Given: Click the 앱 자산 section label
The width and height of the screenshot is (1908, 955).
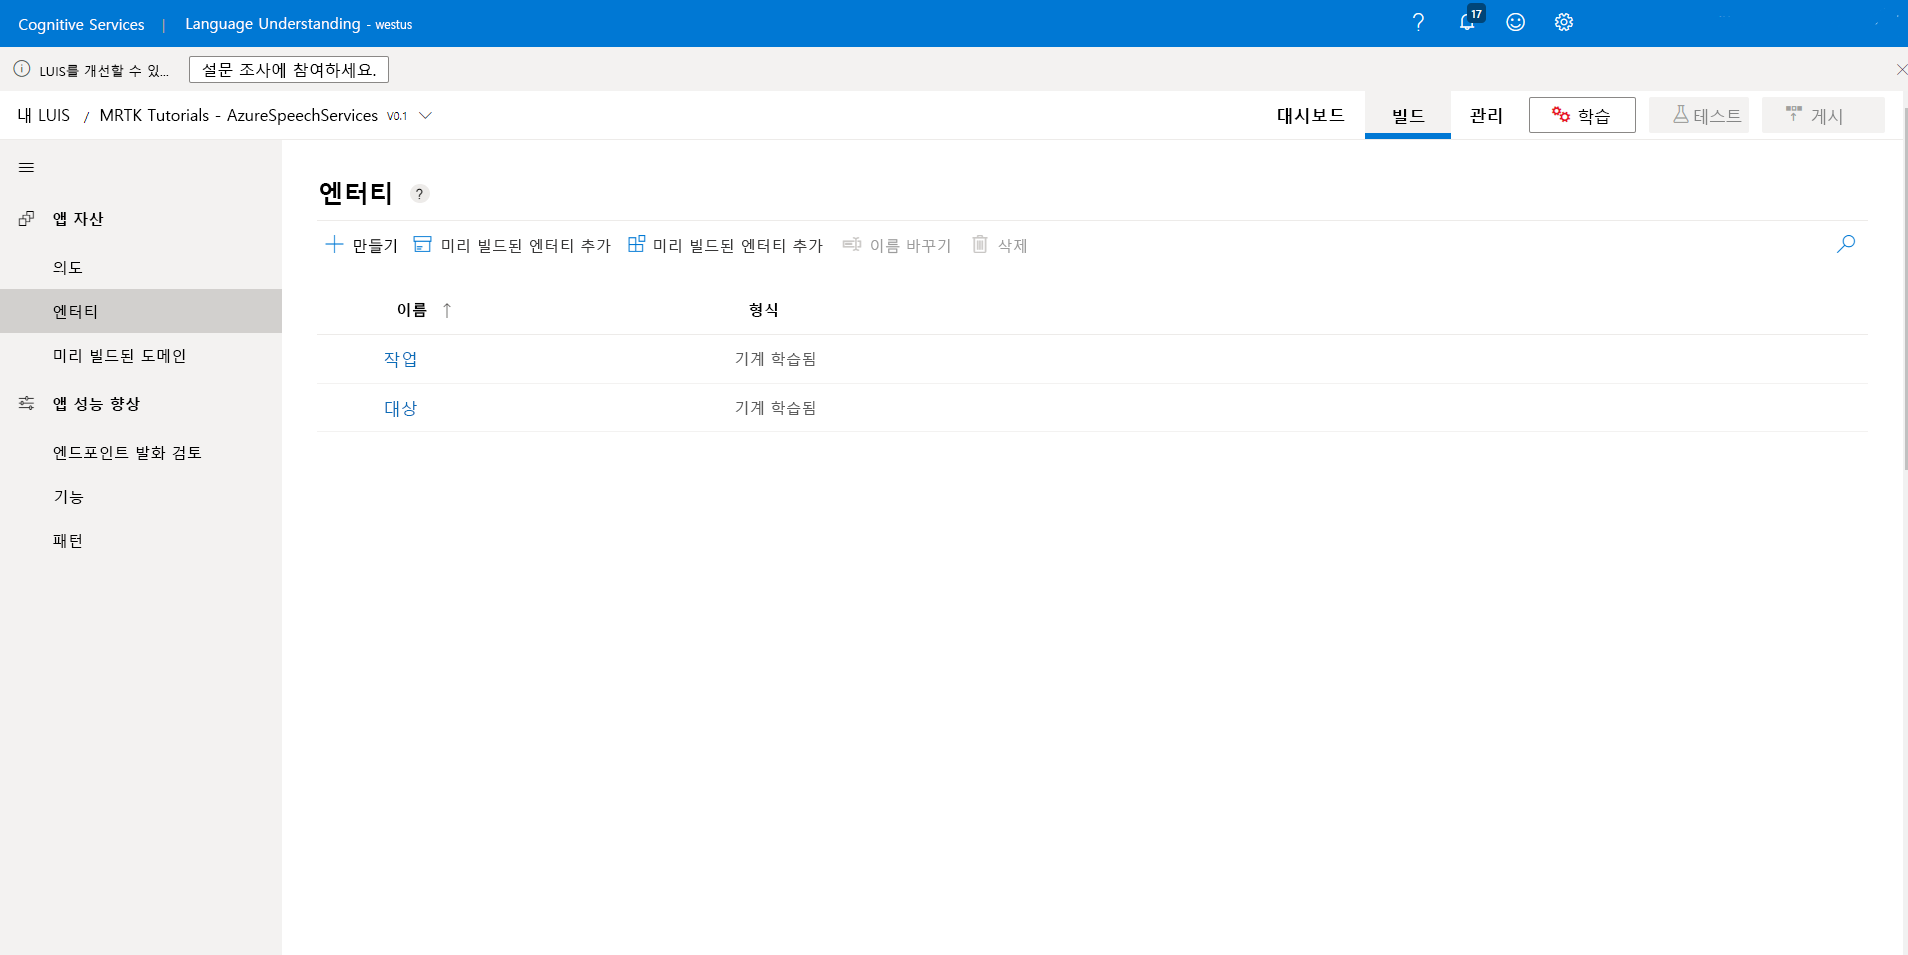Looking at the screenshot, I should pyautogui.click(x=78, y=218).
